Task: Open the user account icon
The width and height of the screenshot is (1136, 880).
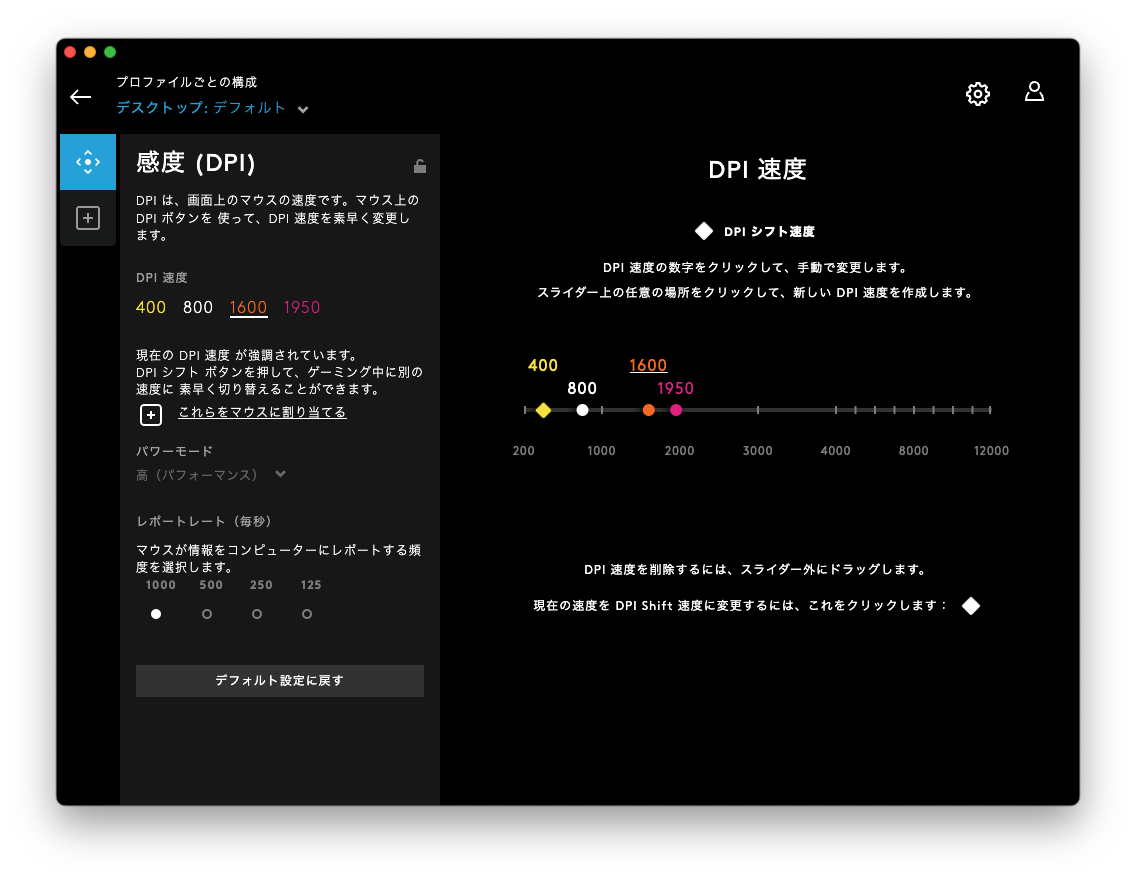Action: (x=1034, y=92)
